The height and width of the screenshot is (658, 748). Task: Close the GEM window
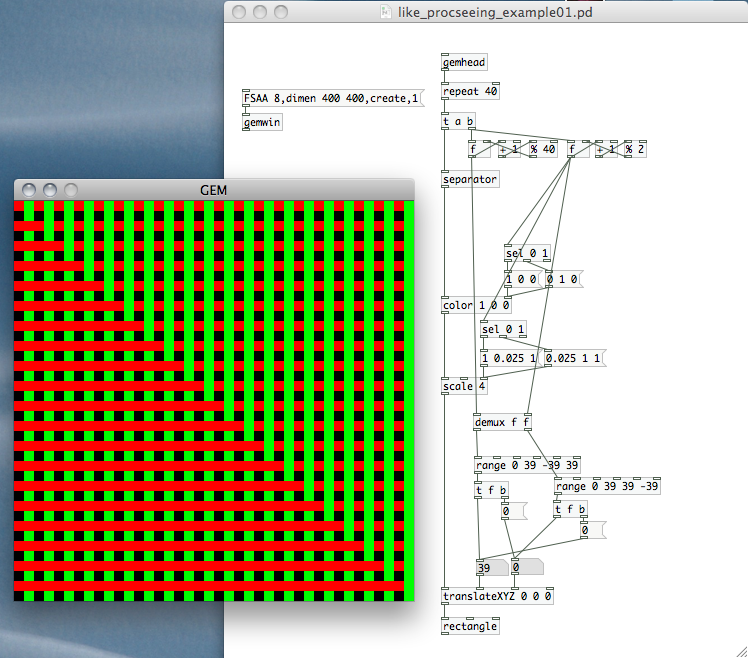click(x=29, y=190)
